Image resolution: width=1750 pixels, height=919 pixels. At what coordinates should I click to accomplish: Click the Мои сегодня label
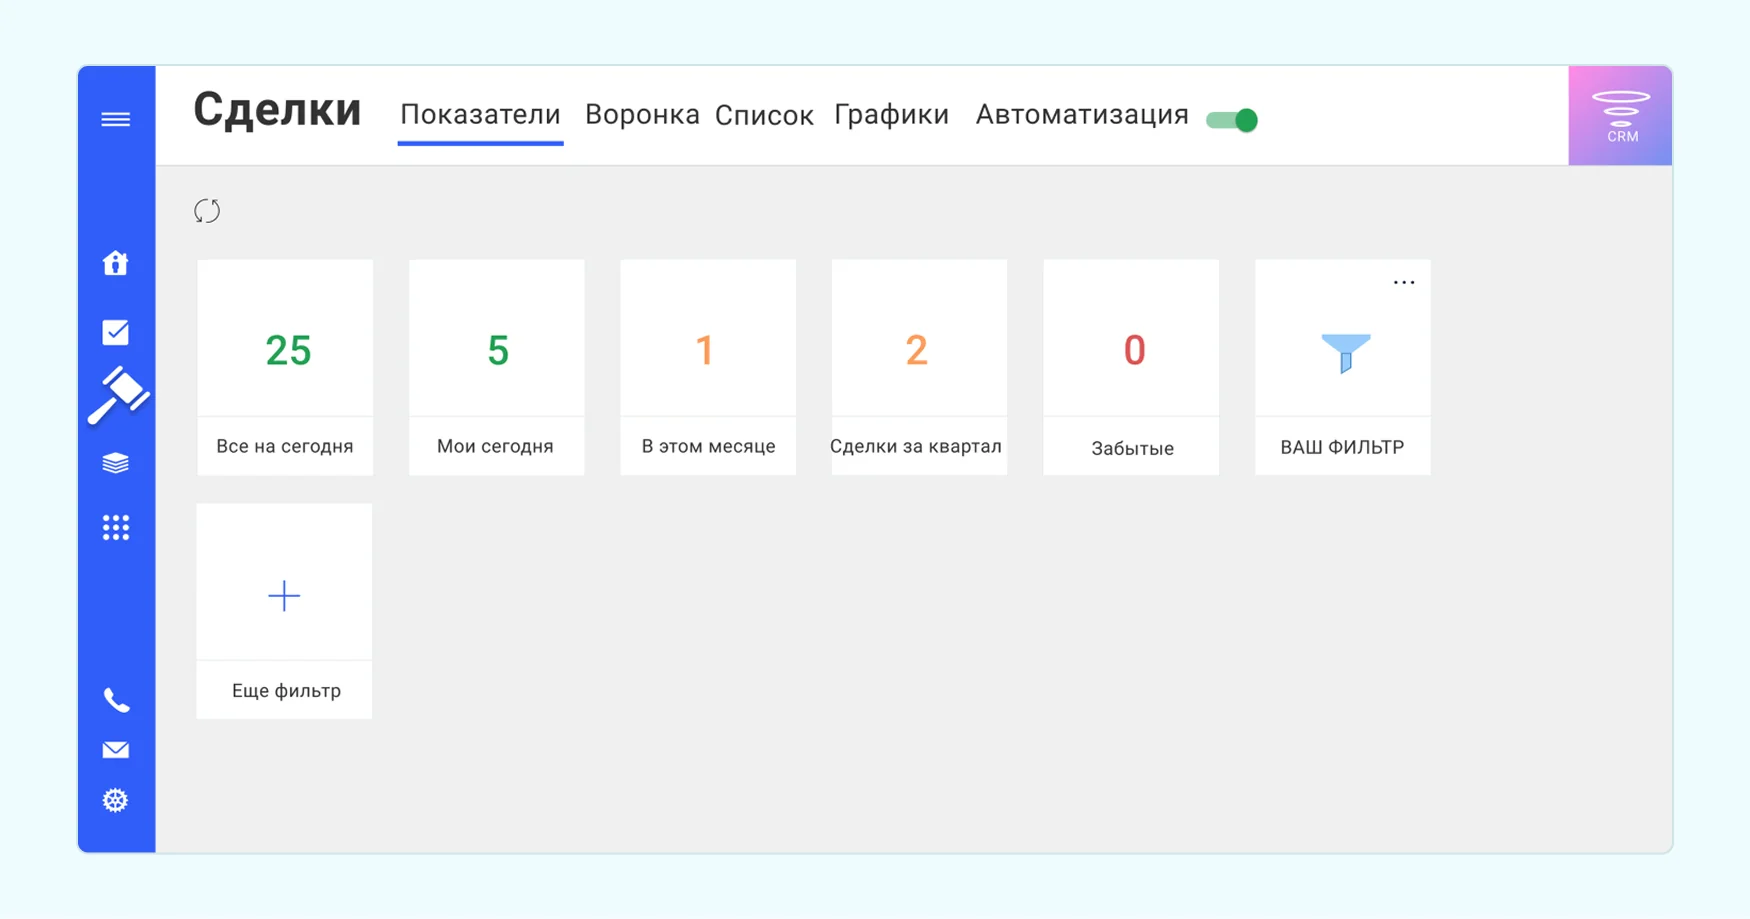(495, 446)
